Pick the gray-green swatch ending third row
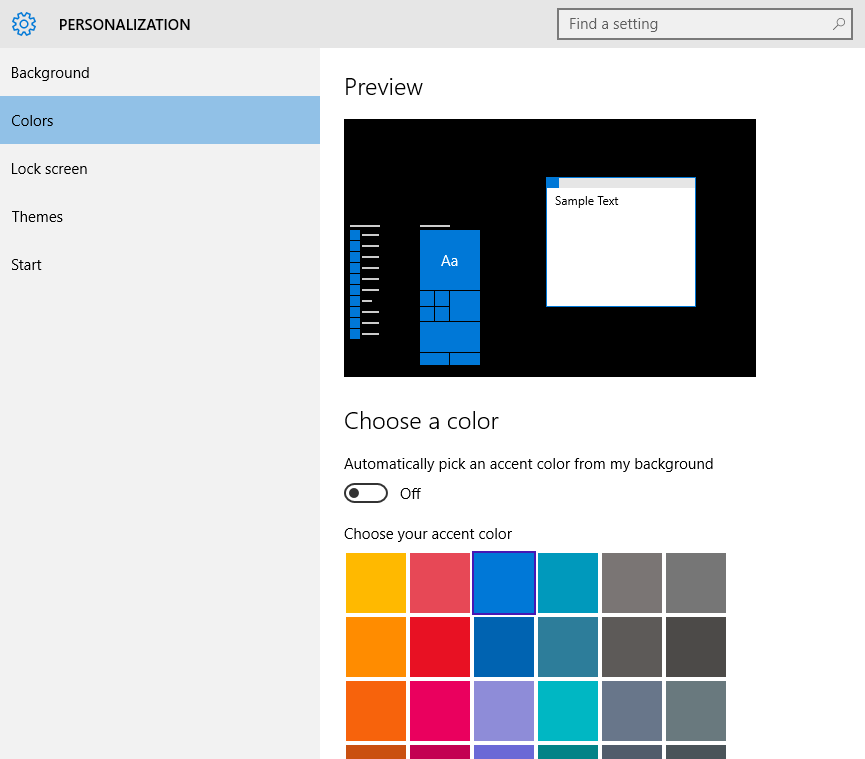The width and height of the screenshot is (865, 759). click(x=696, y=710)
